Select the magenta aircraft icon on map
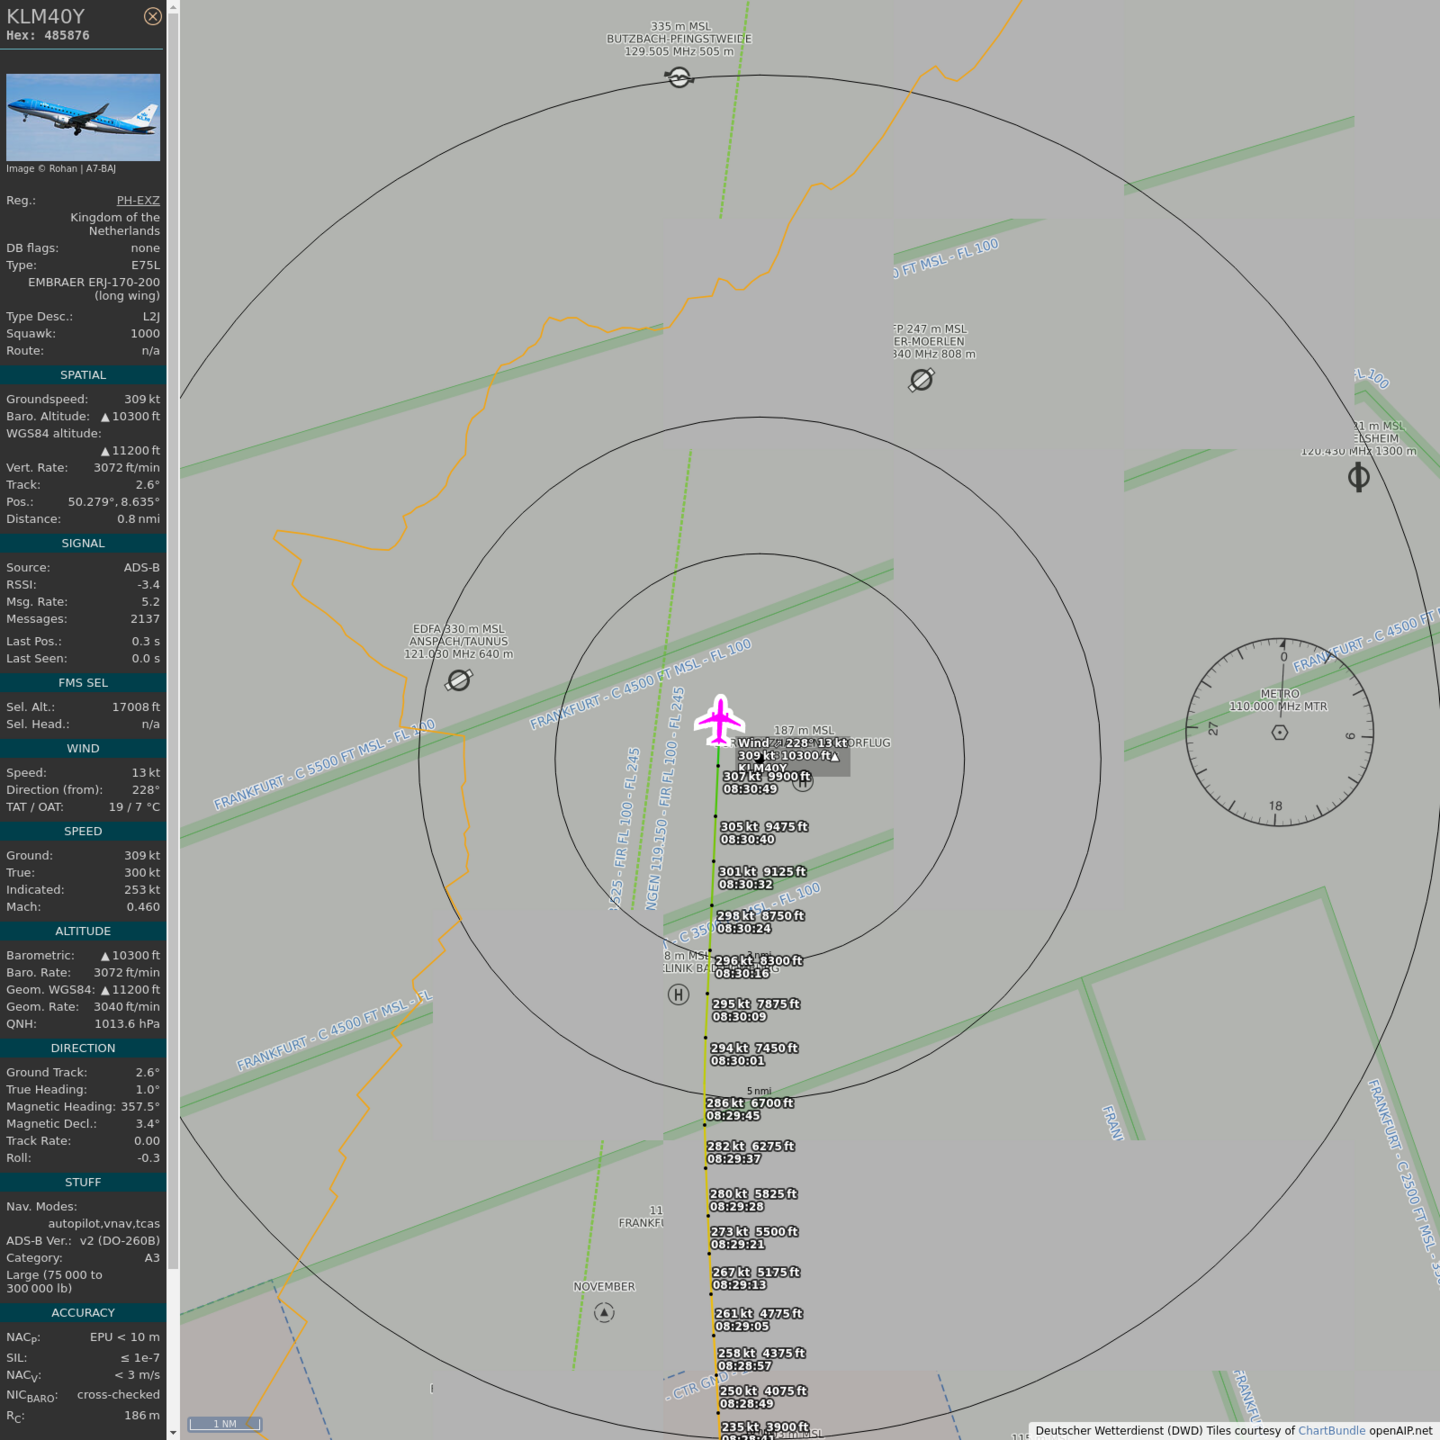 [719, 720]
